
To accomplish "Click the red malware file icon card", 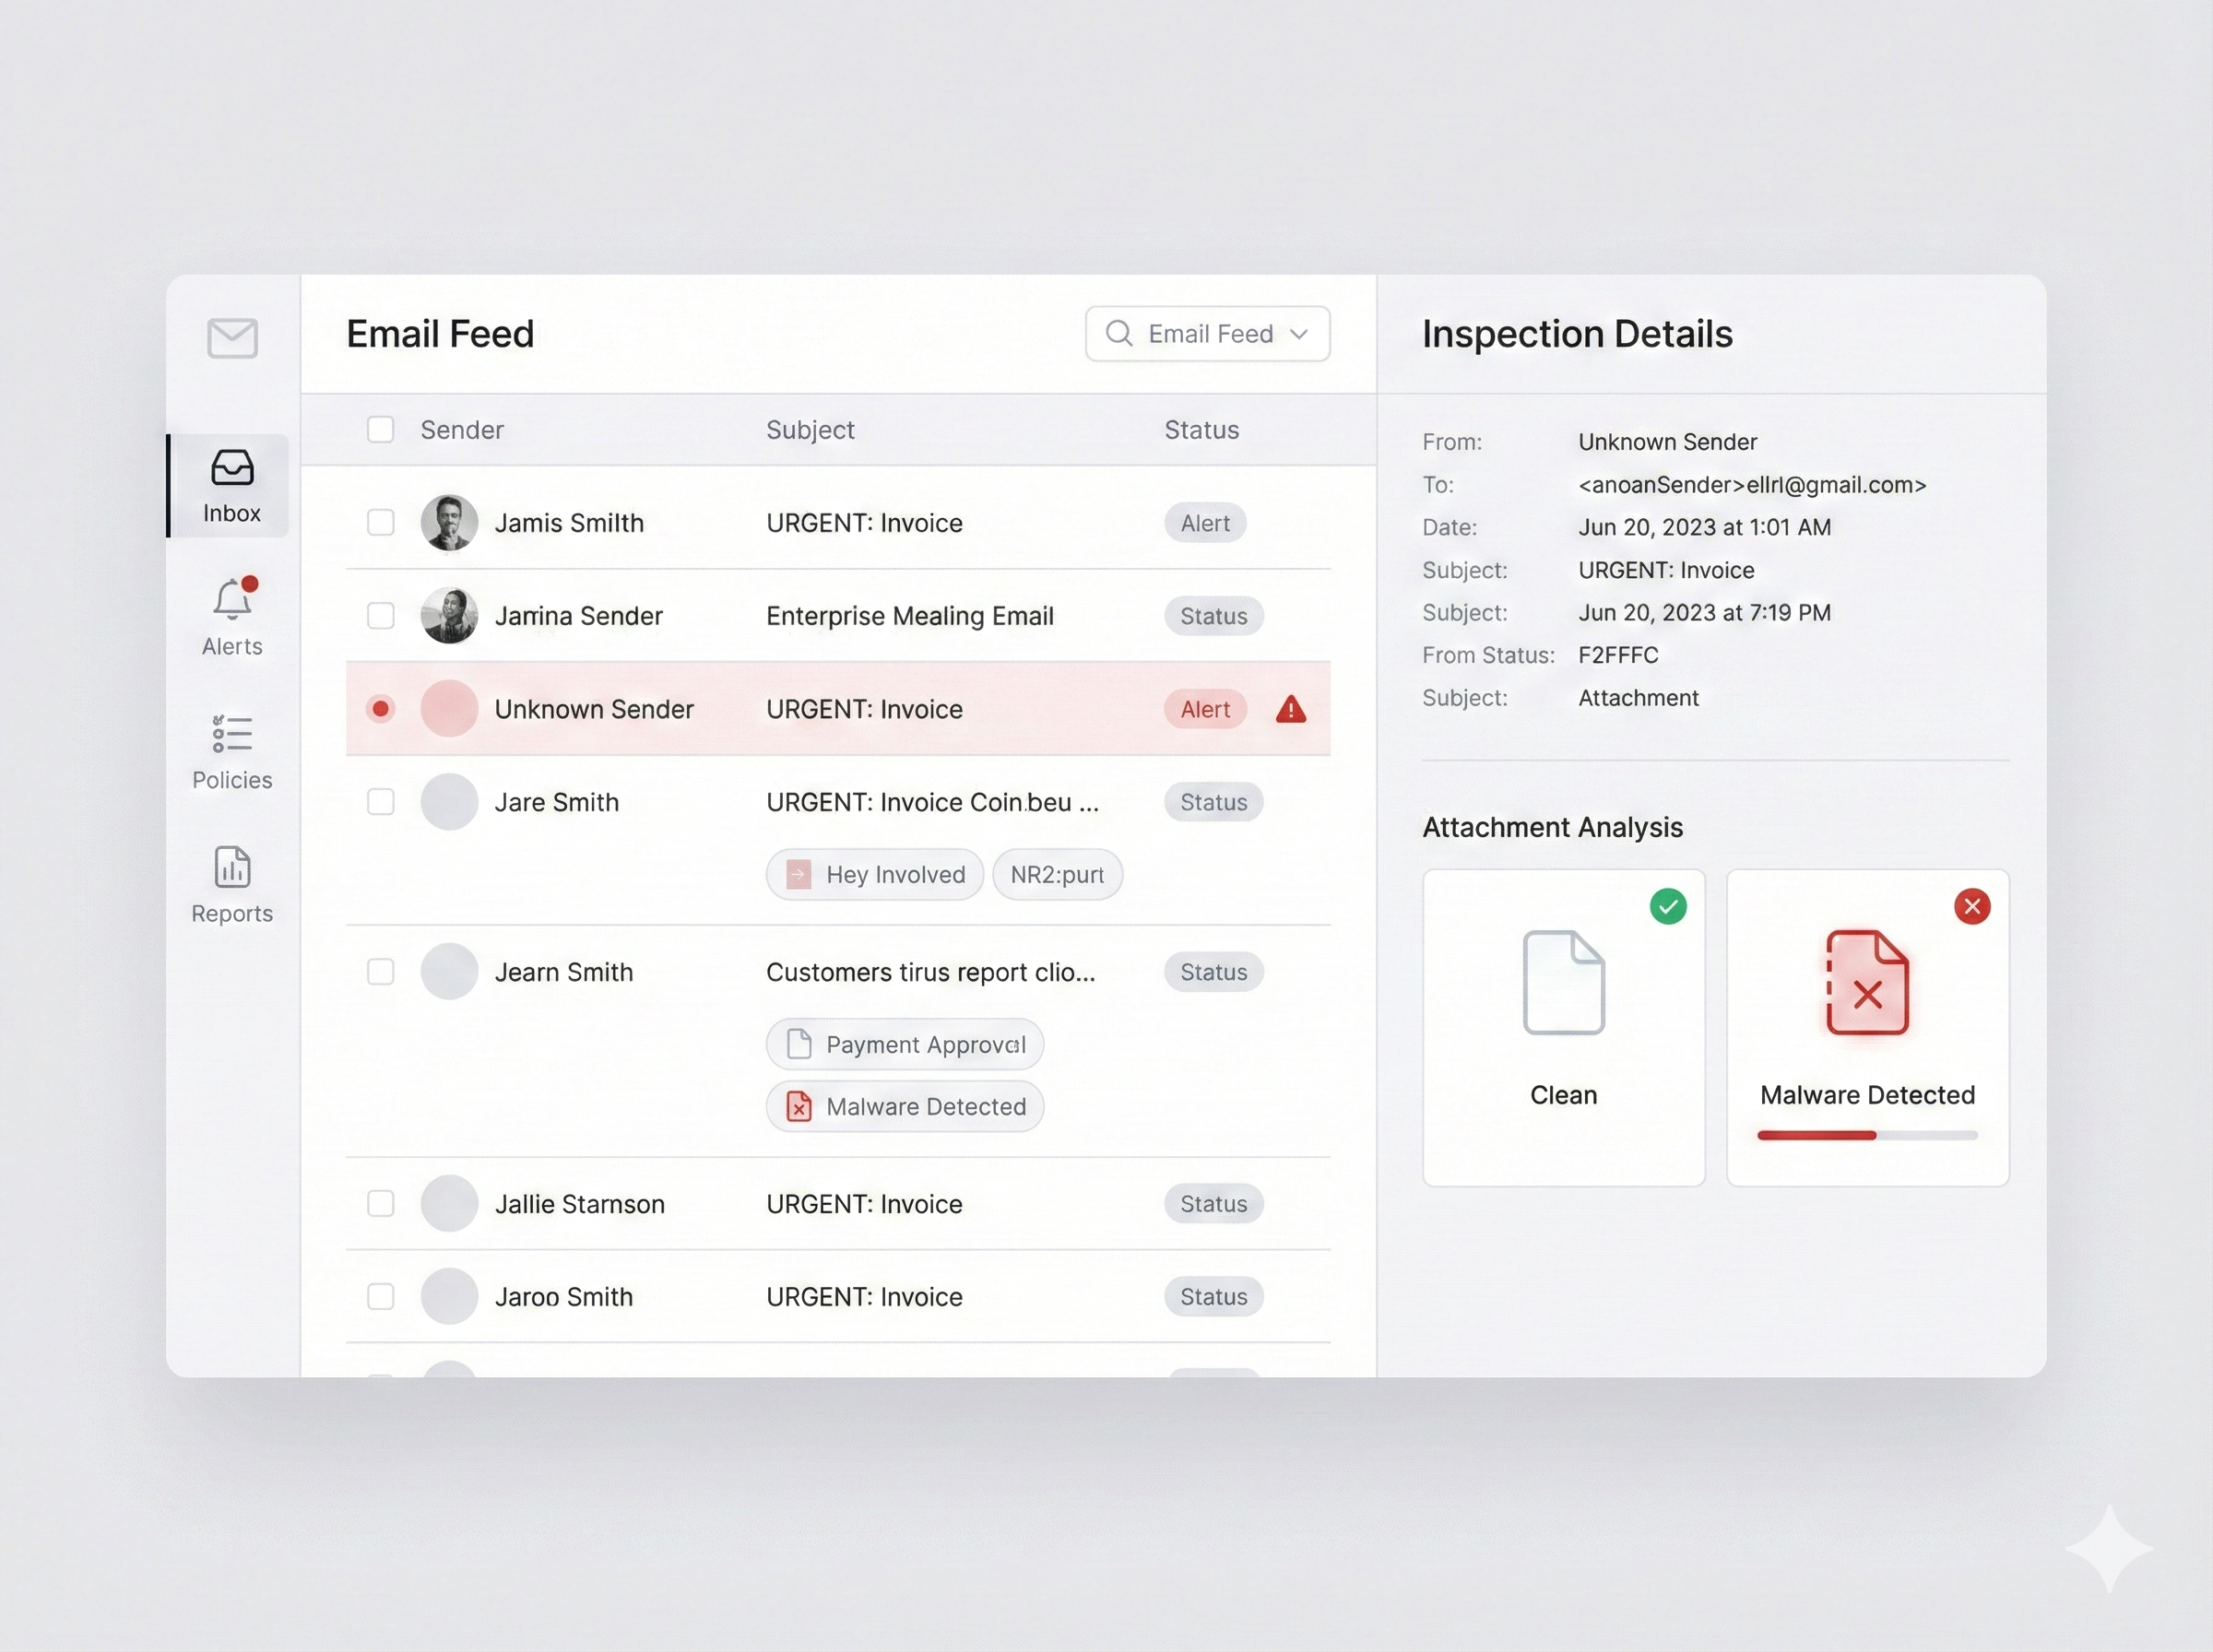I will 1867,982.
